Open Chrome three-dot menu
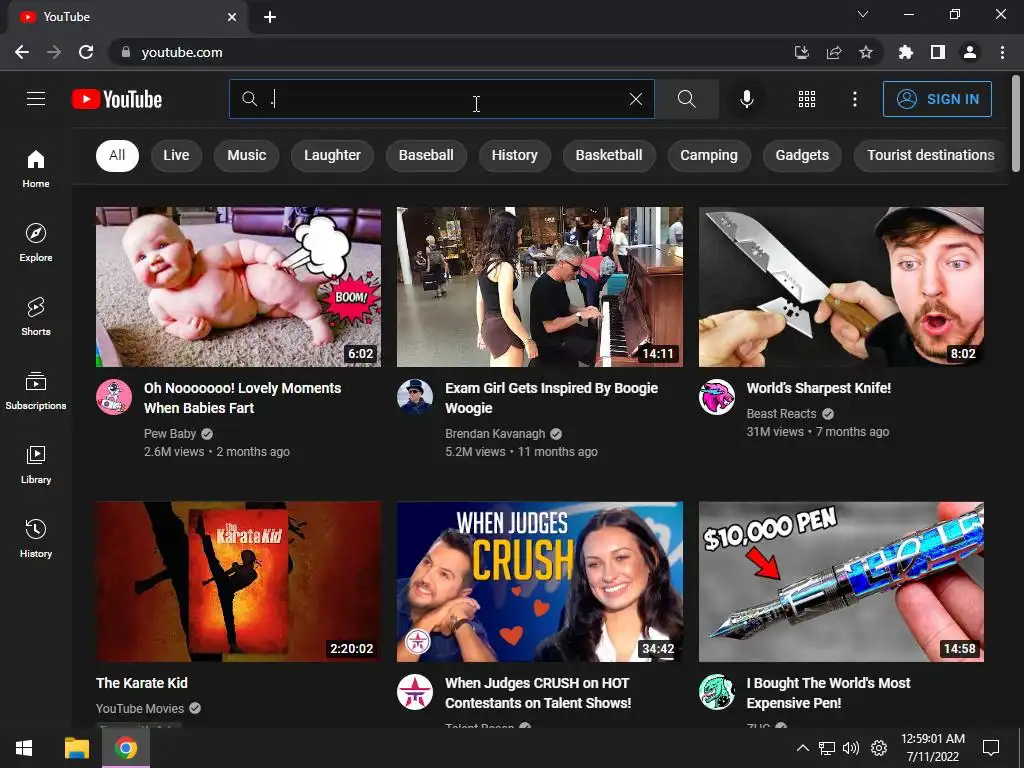 pos(1002,52)
